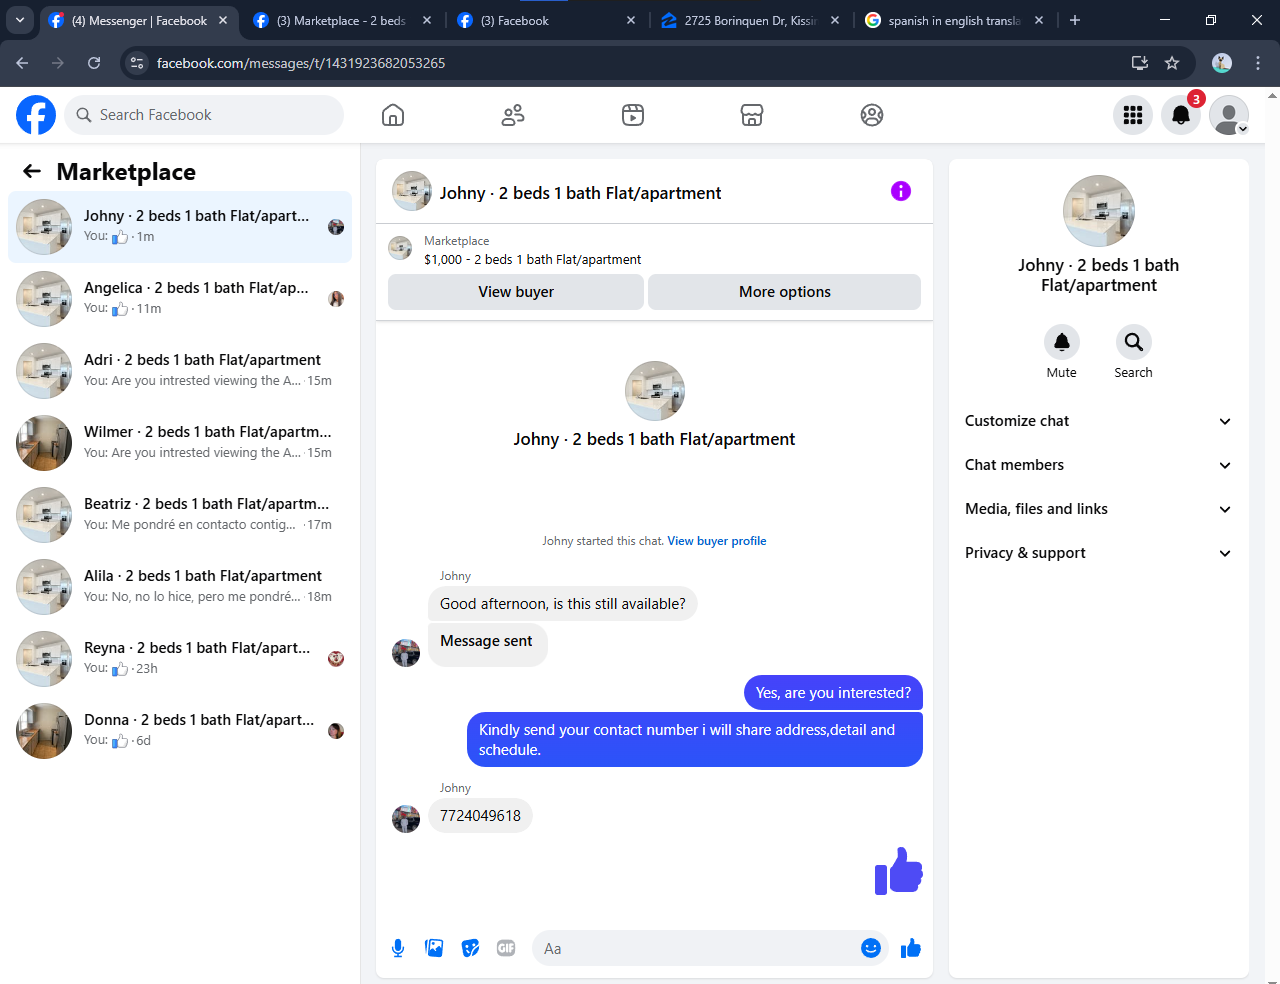1280x984 pixels.
Task: Go back using the Marketplace back arrow
Action: pyautogui.click(x=32, y=171)
